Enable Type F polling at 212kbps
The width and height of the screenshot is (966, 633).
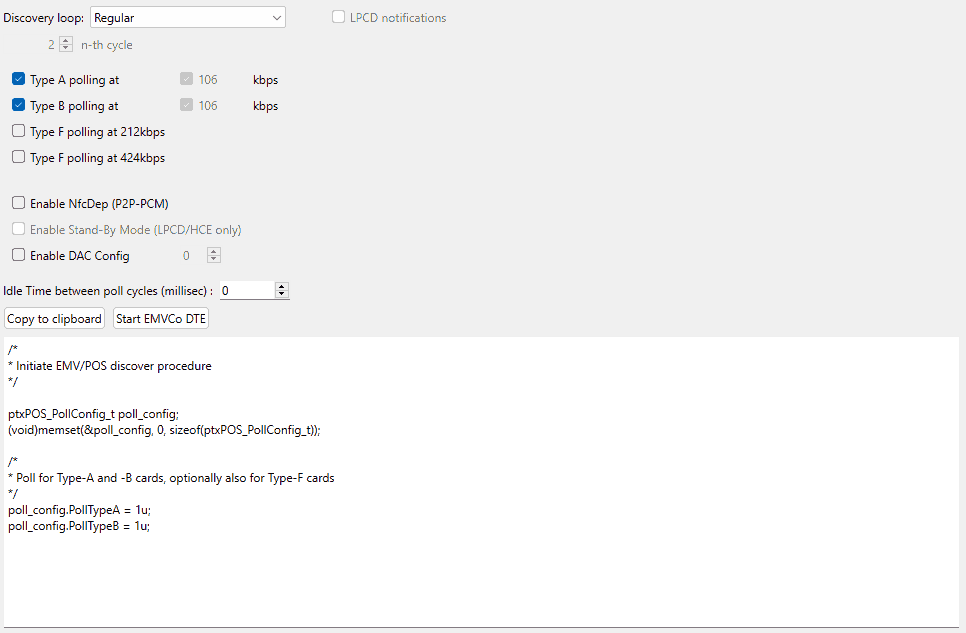click(x=18, y=131)
